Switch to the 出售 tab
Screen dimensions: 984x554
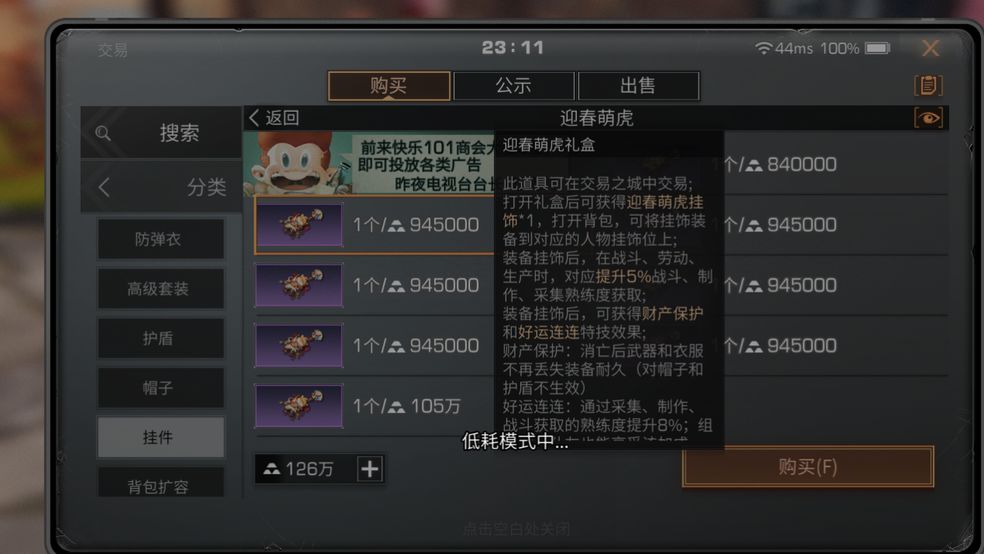pyautogui.click(x=638, y=86)
